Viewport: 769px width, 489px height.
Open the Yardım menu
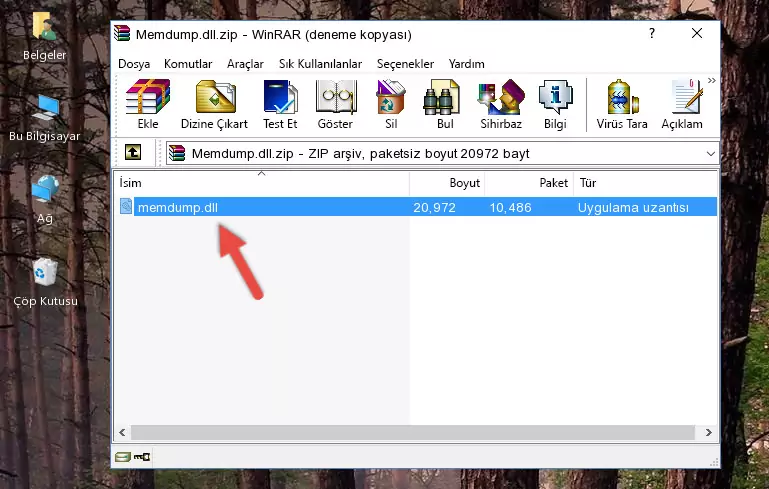pyautogui.click(x=466, y=64)
